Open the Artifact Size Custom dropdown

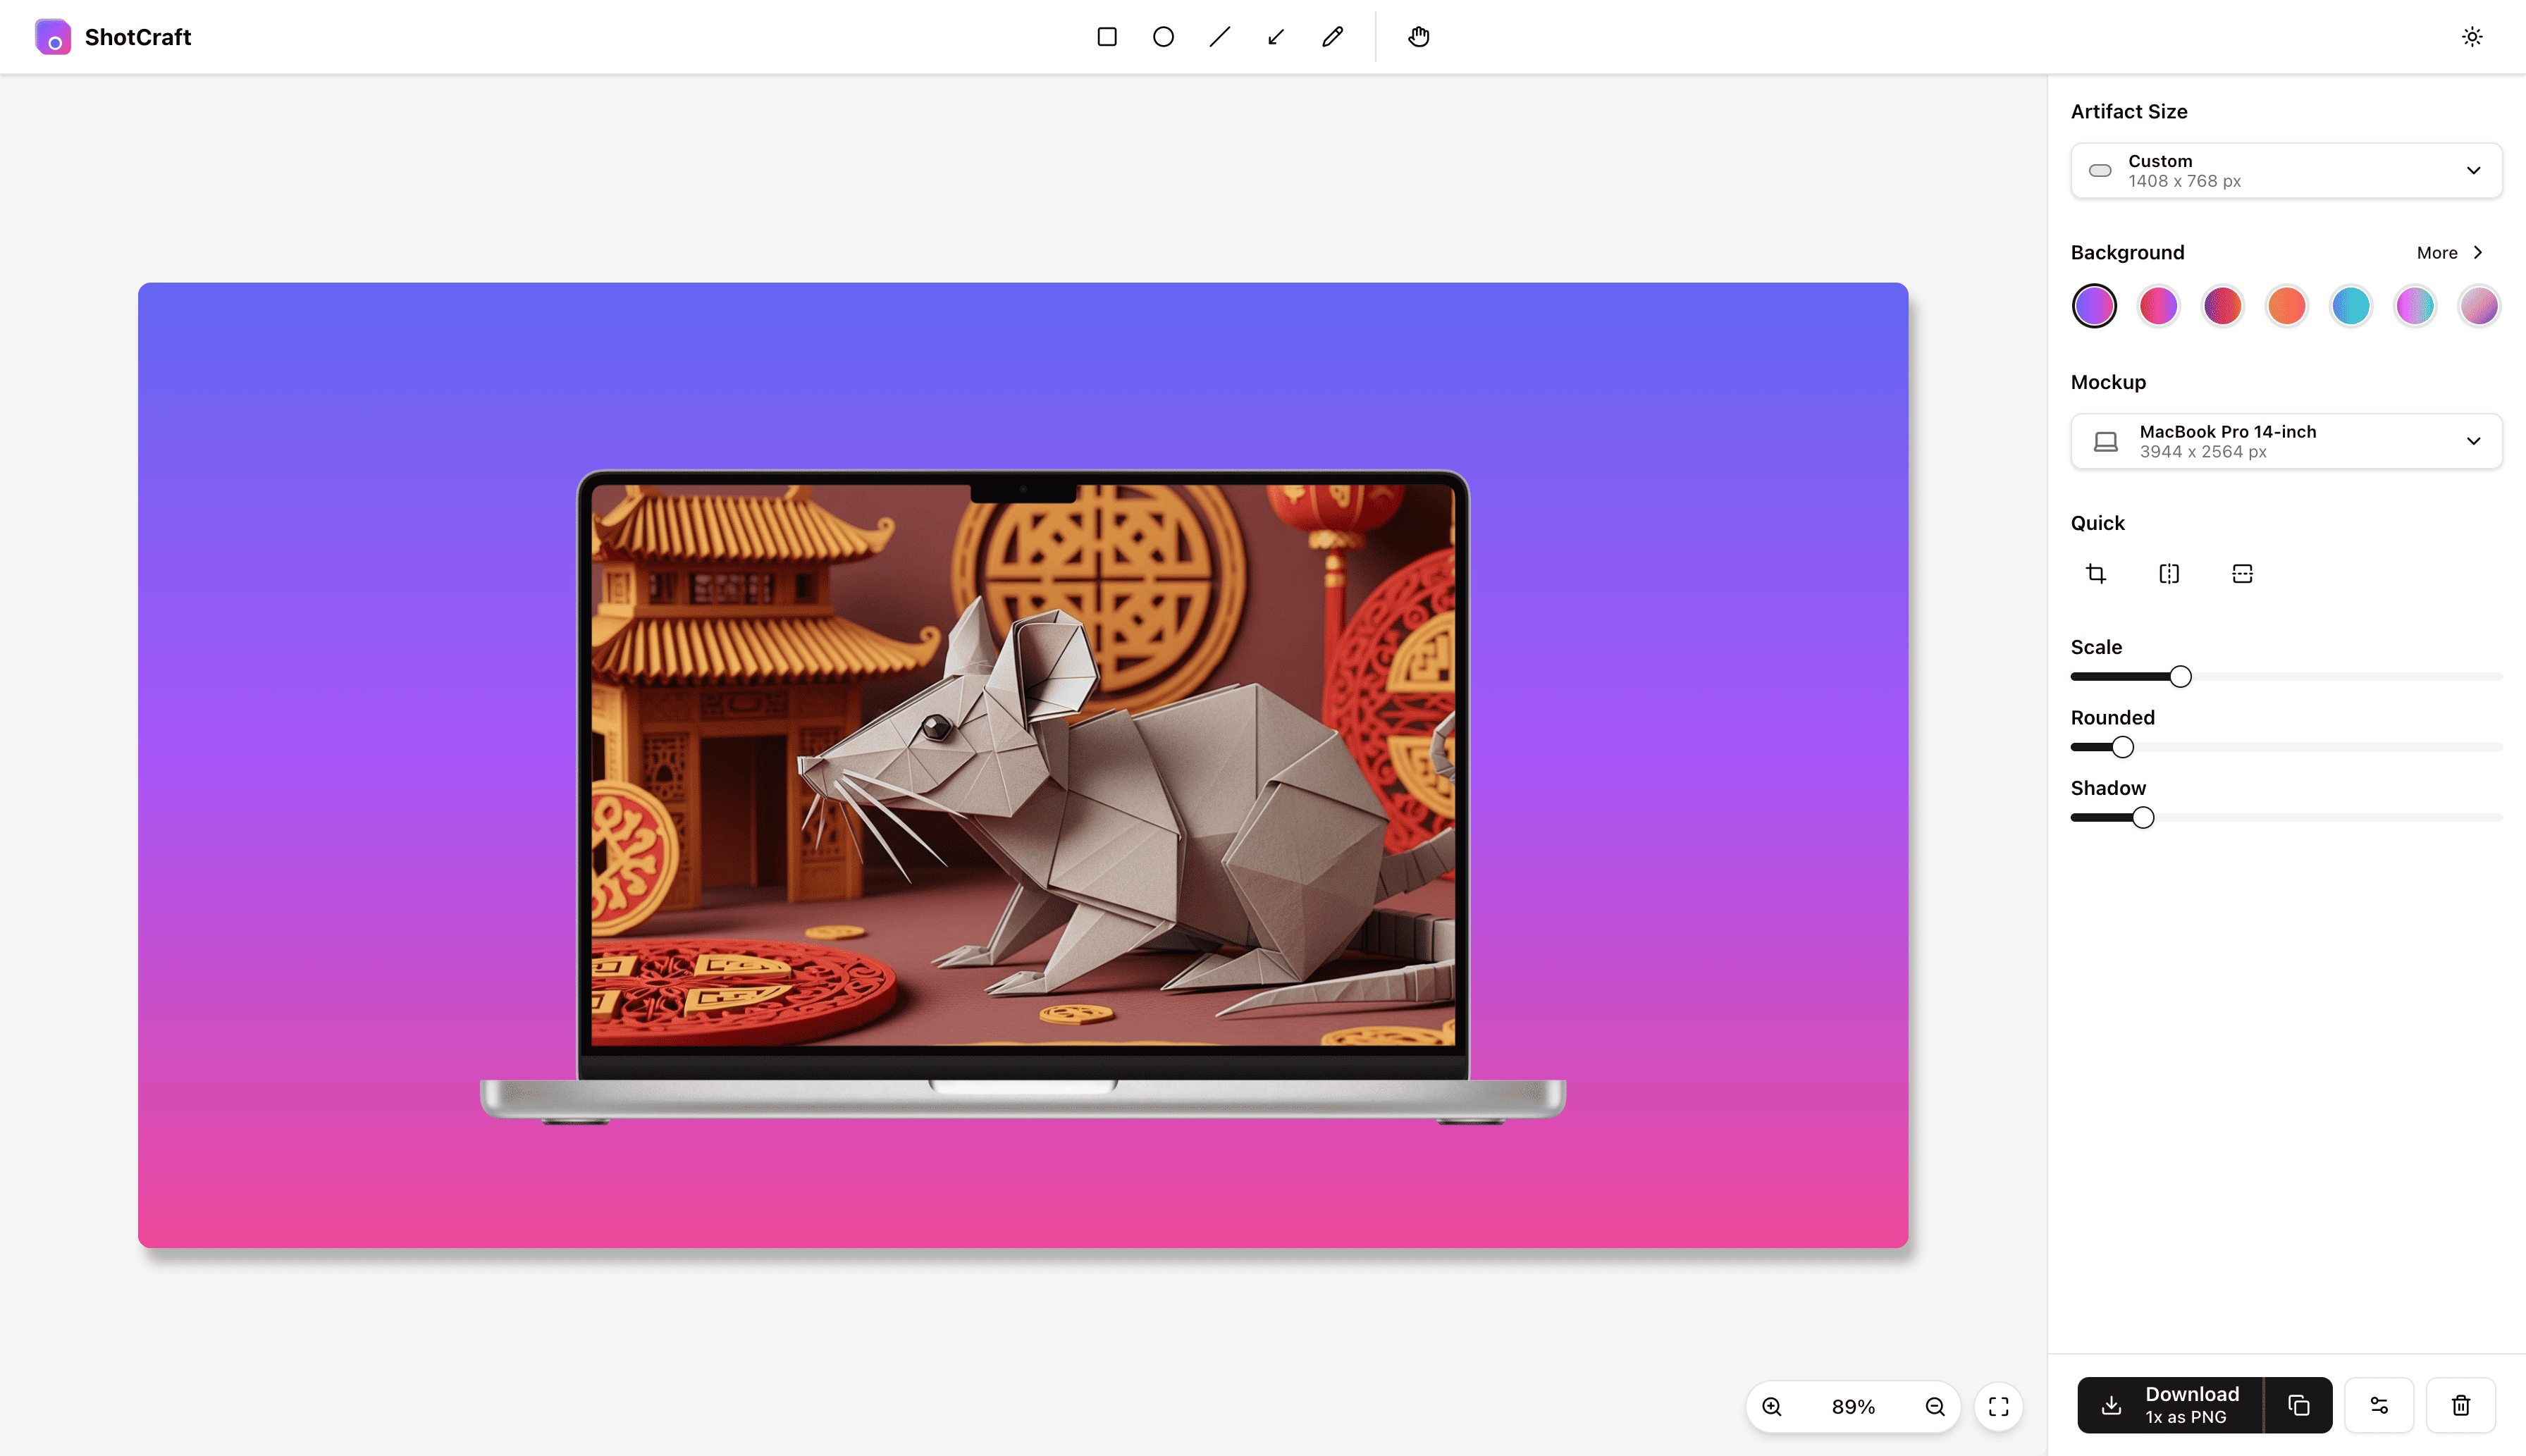pyautogui.click(x=2286, y=171)
